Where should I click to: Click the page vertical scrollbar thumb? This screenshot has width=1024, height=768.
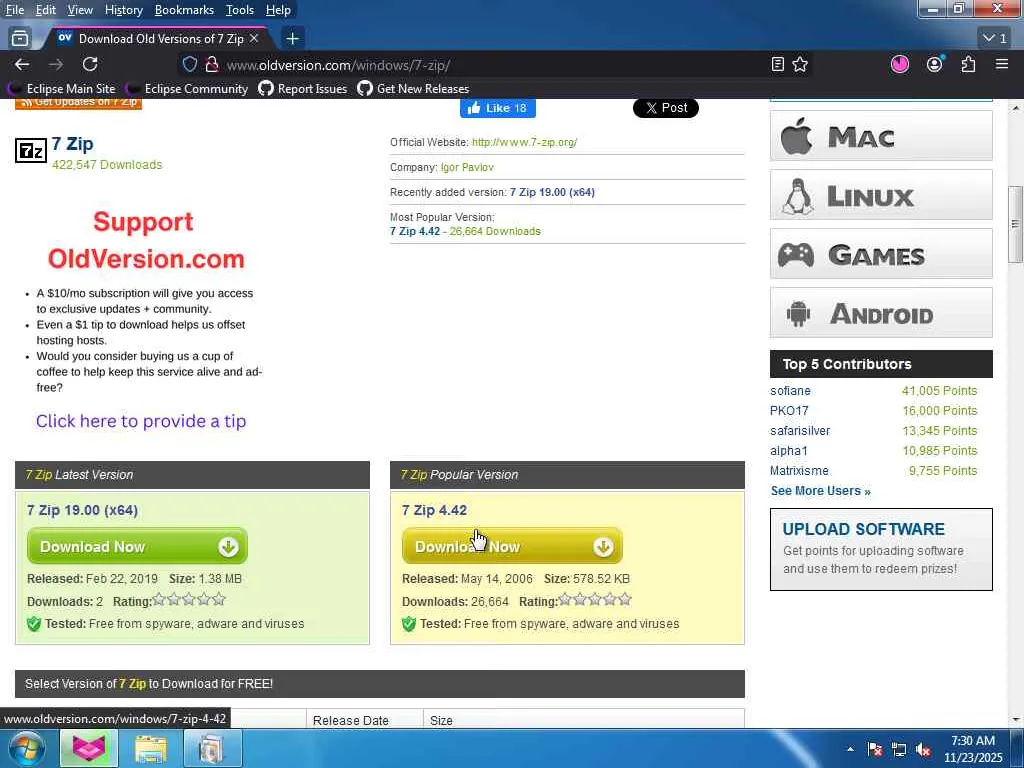[1015, 224]
